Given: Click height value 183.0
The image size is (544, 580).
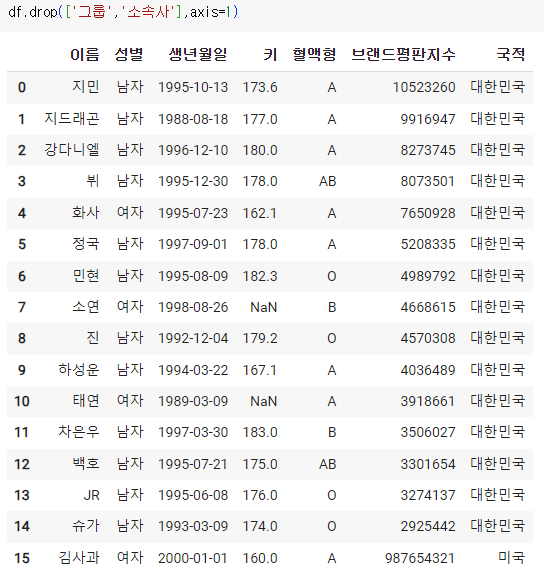Looking at the screenshot, I should tap(260, 432).
